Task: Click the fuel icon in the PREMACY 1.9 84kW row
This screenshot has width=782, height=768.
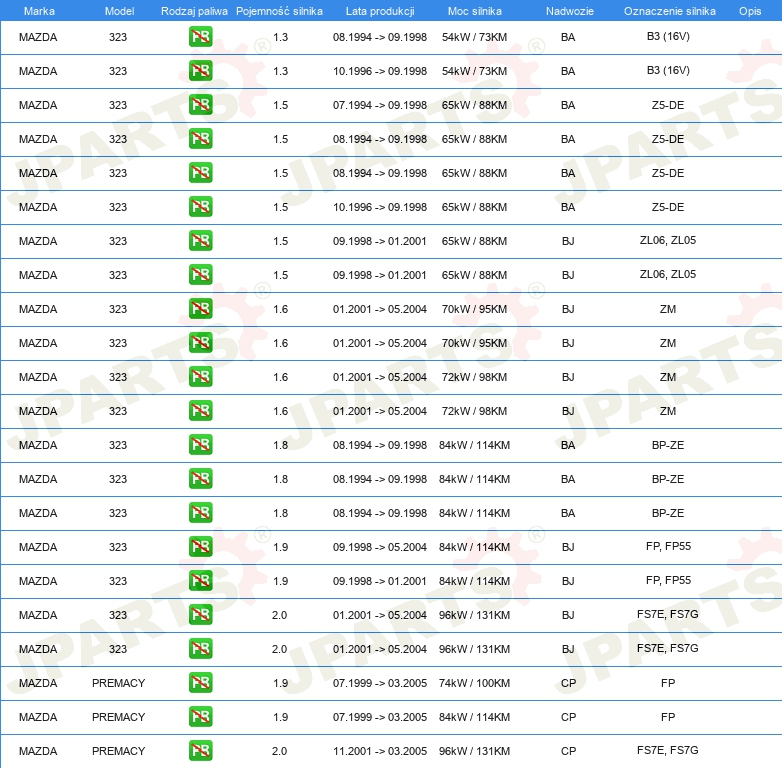Action: pyautogui.click(x=200, y=716)
